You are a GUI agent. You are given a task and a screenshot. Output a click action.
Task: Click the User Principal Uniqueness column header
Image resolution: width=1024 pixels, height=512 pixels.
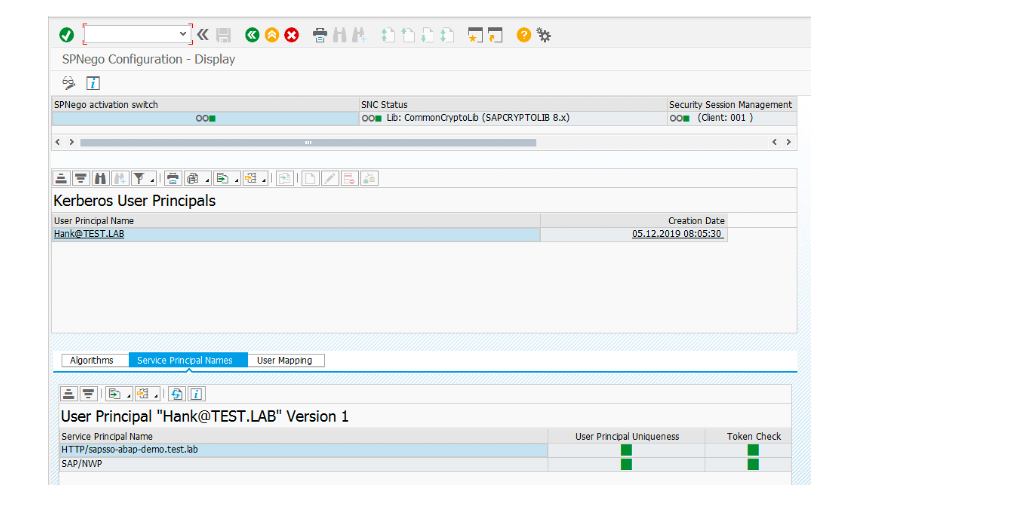pos(626,436)
